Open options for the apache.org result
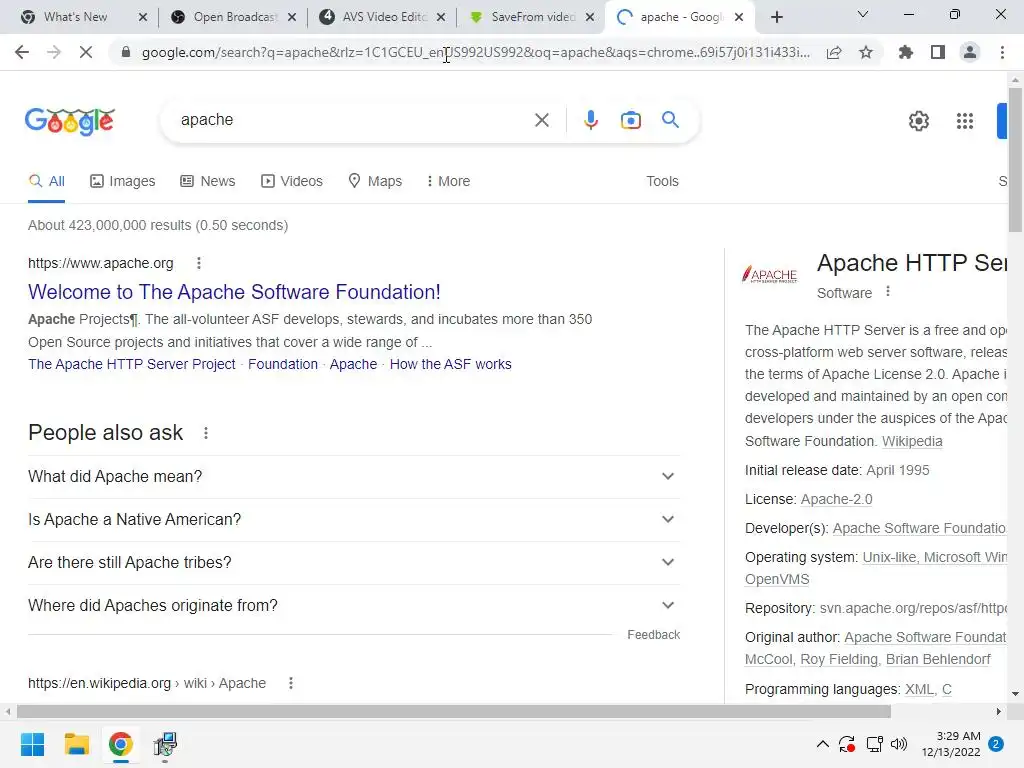 coord(199,263)
